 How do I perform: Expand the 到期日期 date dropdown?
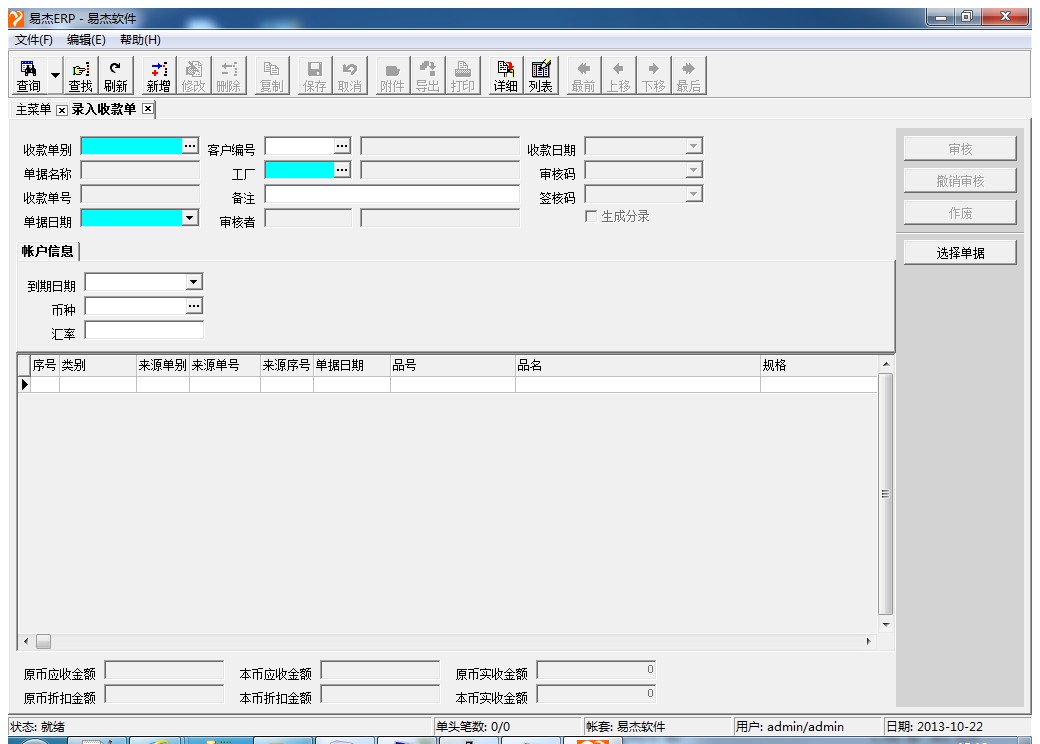coord(195,283)
